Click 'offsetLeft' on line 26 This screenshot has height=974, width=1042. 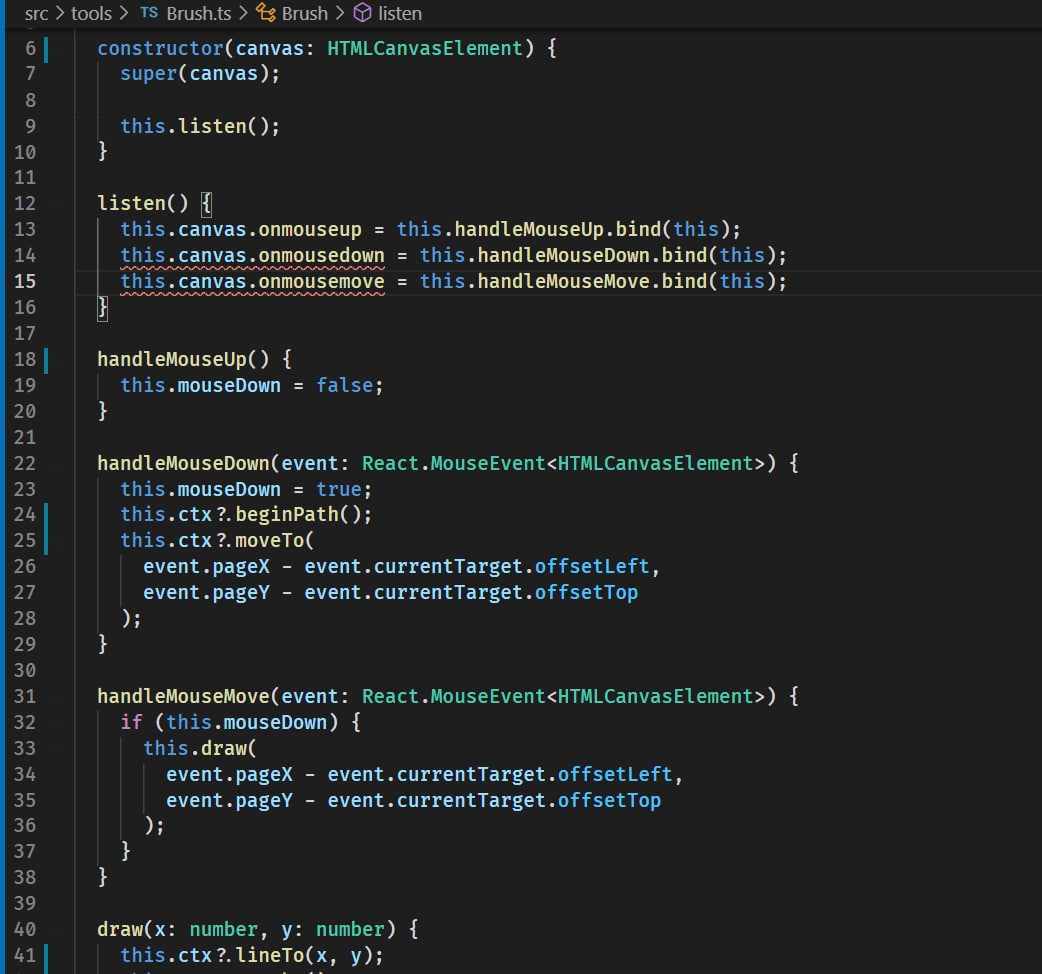click(591, 567)
